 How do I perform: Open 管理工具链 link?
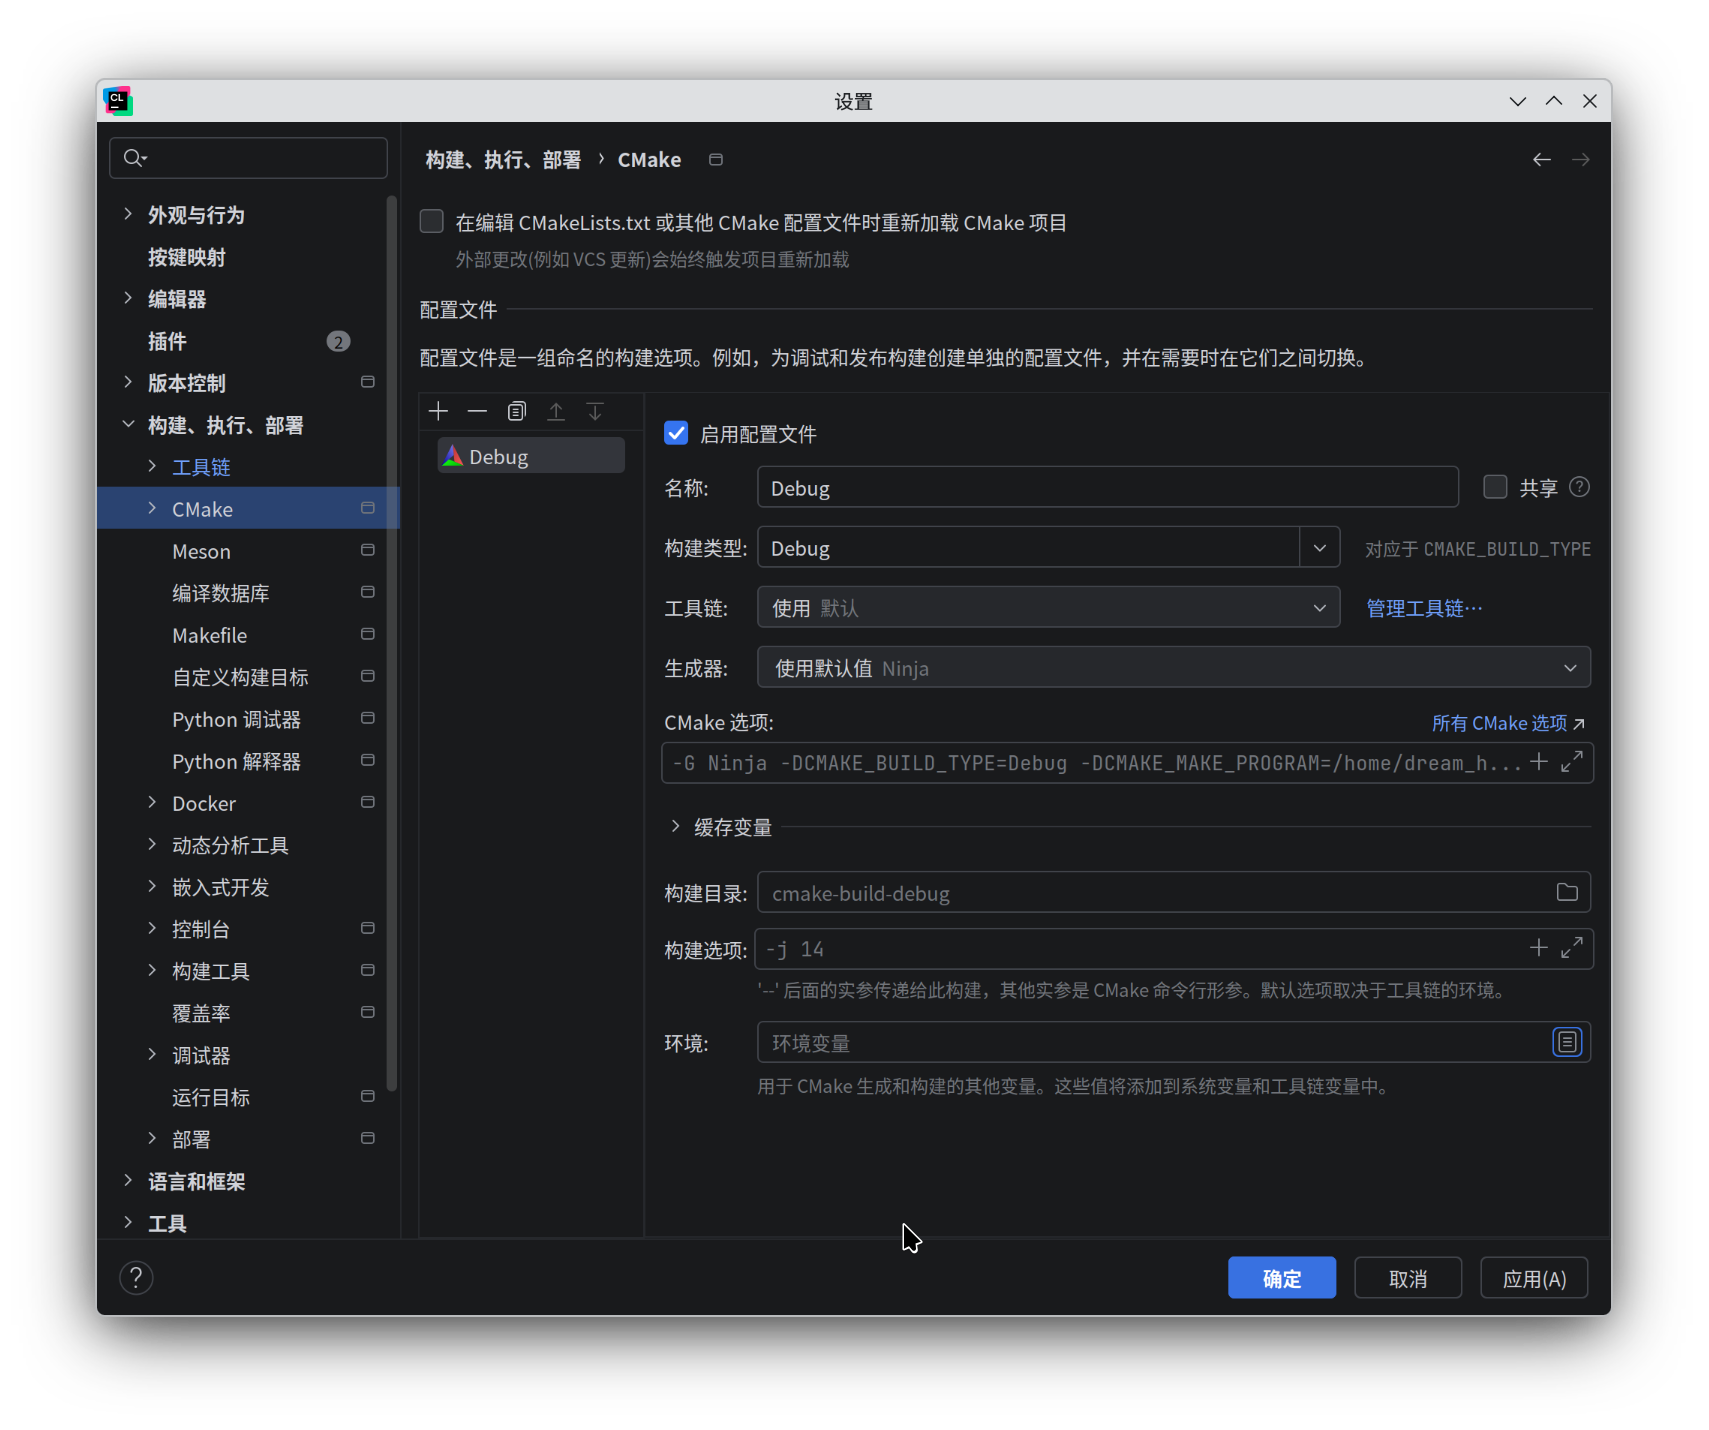[1424, 608]
